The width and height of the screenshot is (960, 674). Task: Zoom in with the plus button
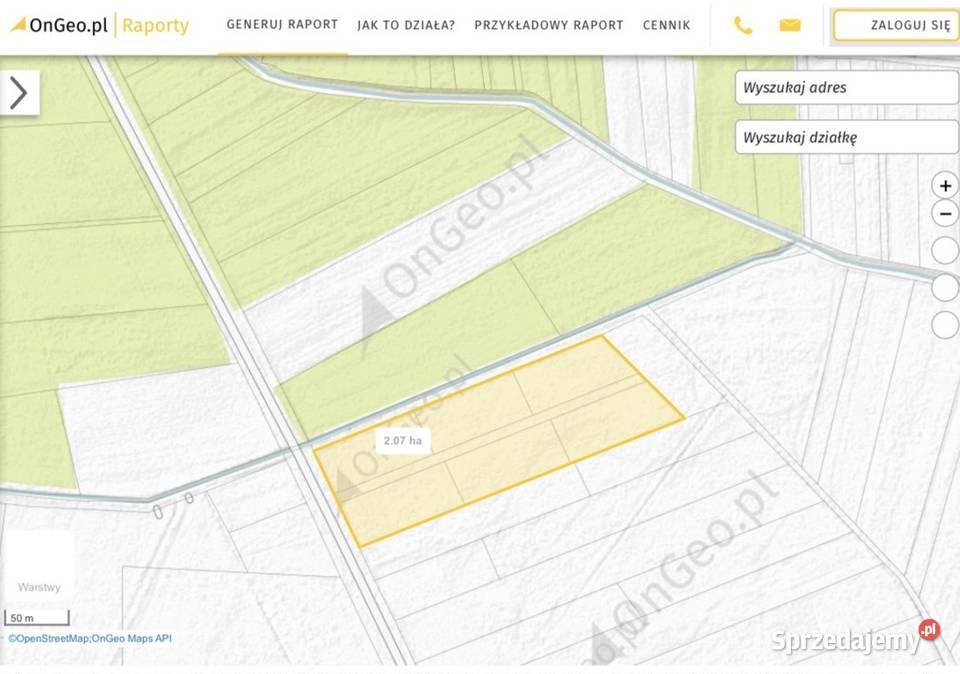coord(945,185)
